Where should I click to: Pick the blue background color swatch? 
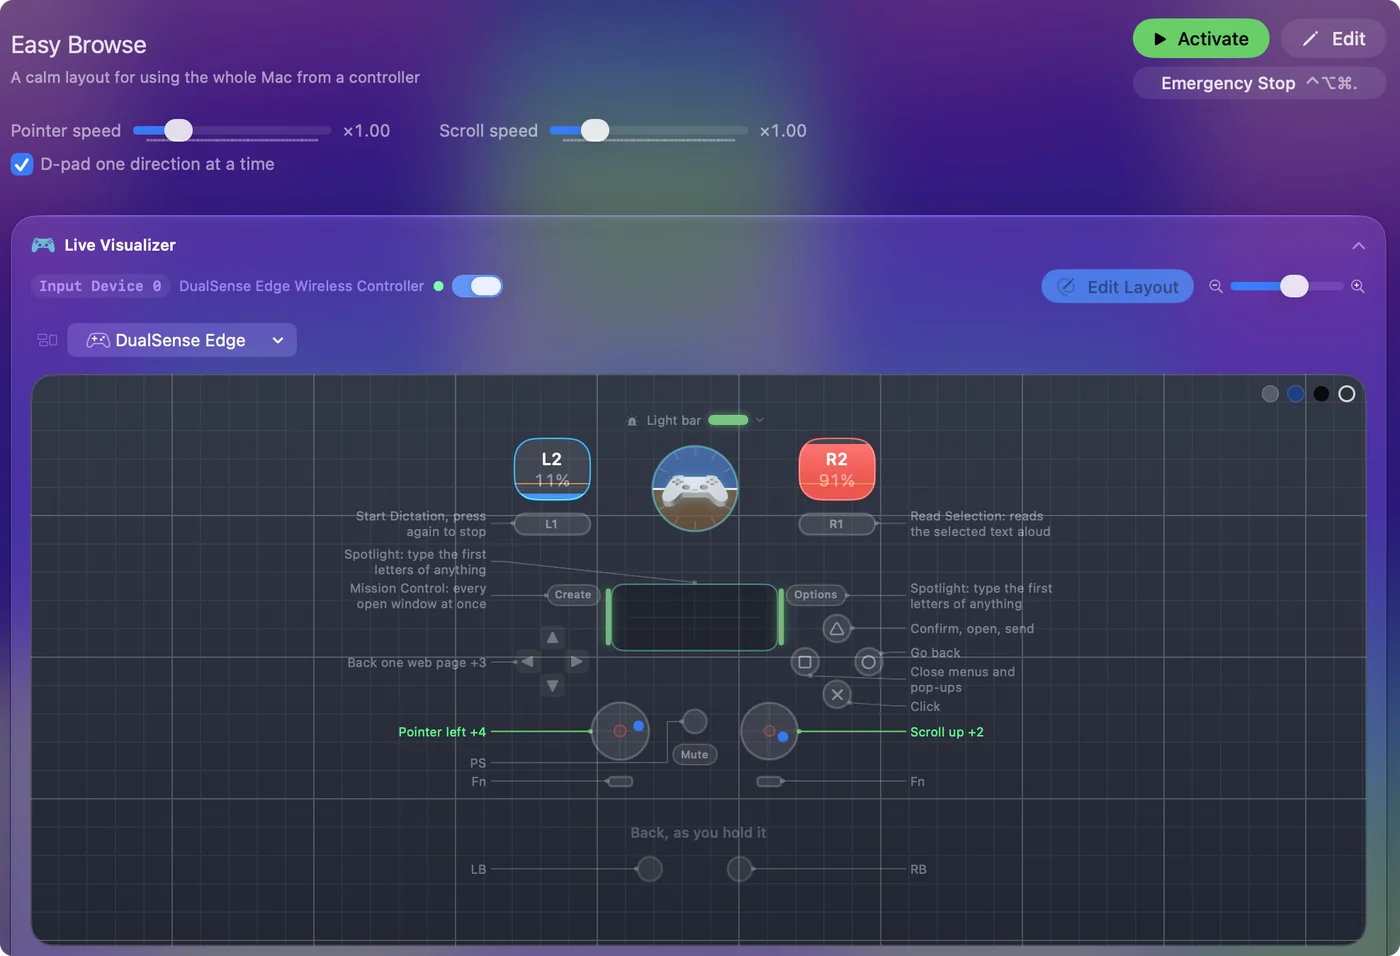[x=1296, y=394]
